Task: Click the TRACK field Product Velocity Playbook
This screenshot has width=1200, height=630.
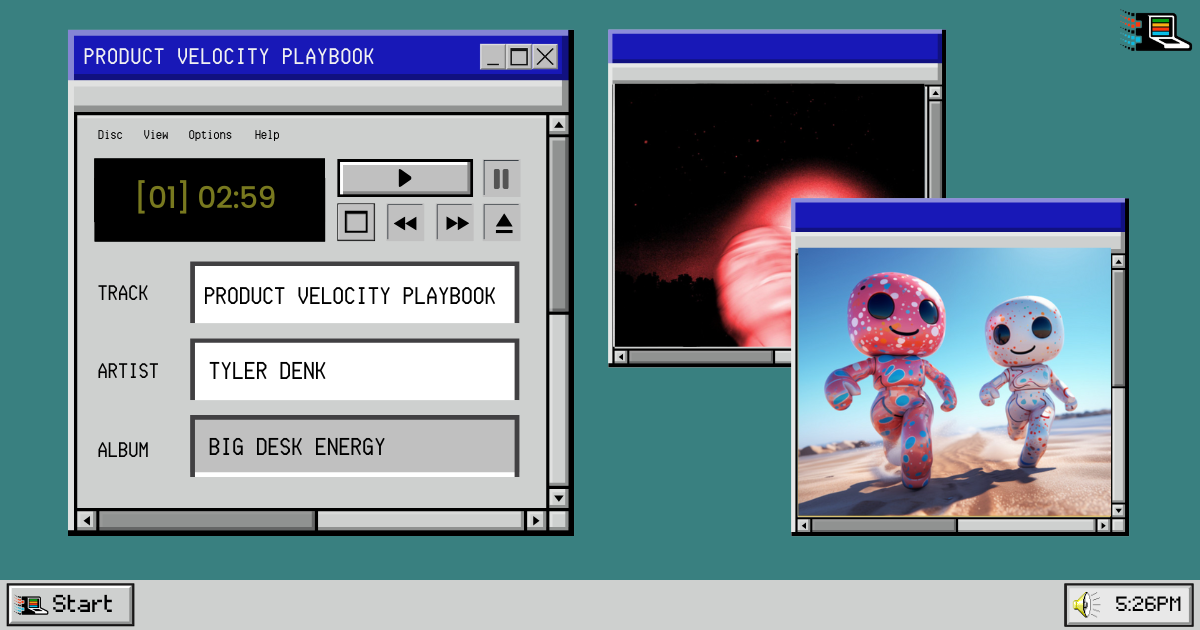Action: click(355, 293)
